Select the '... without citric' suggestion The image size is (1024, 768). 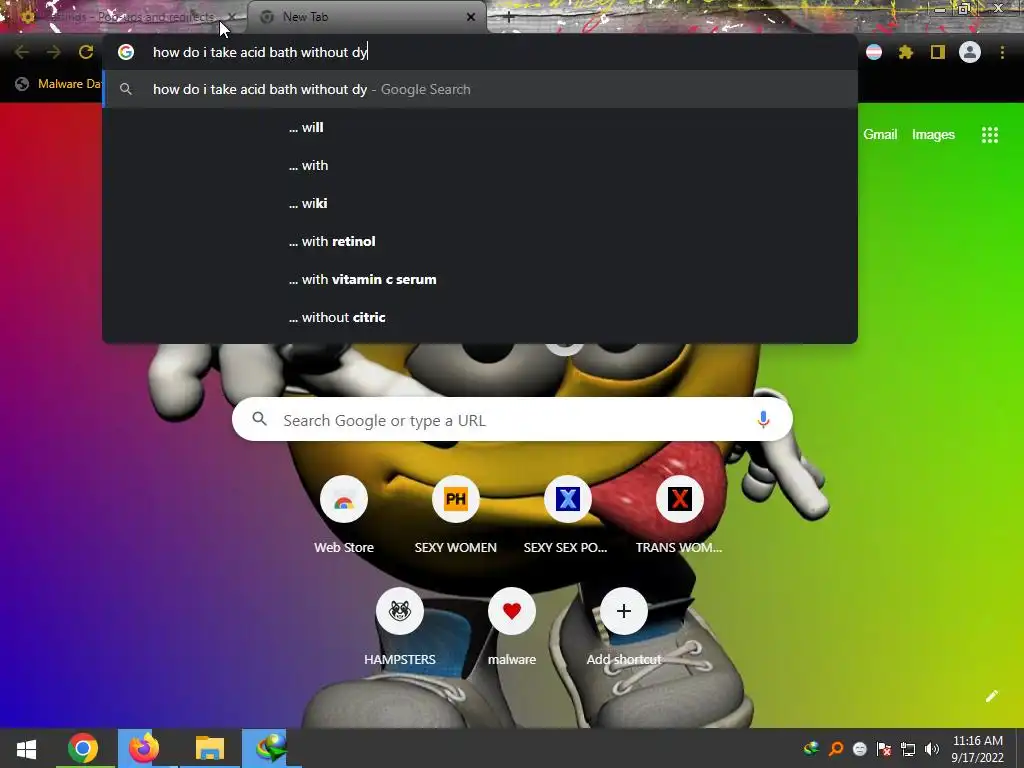[480, 317]
